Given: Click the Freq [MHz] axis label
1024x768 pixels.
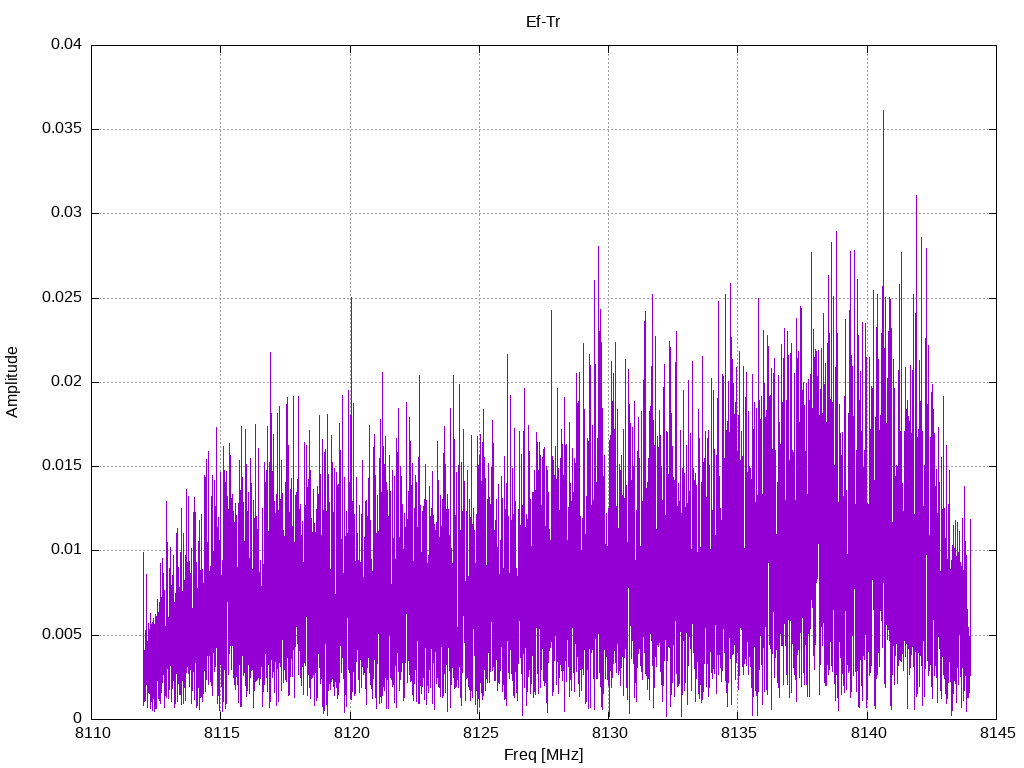Looking at the screenshot, I should pyautogui.click(x=543, y=755).
